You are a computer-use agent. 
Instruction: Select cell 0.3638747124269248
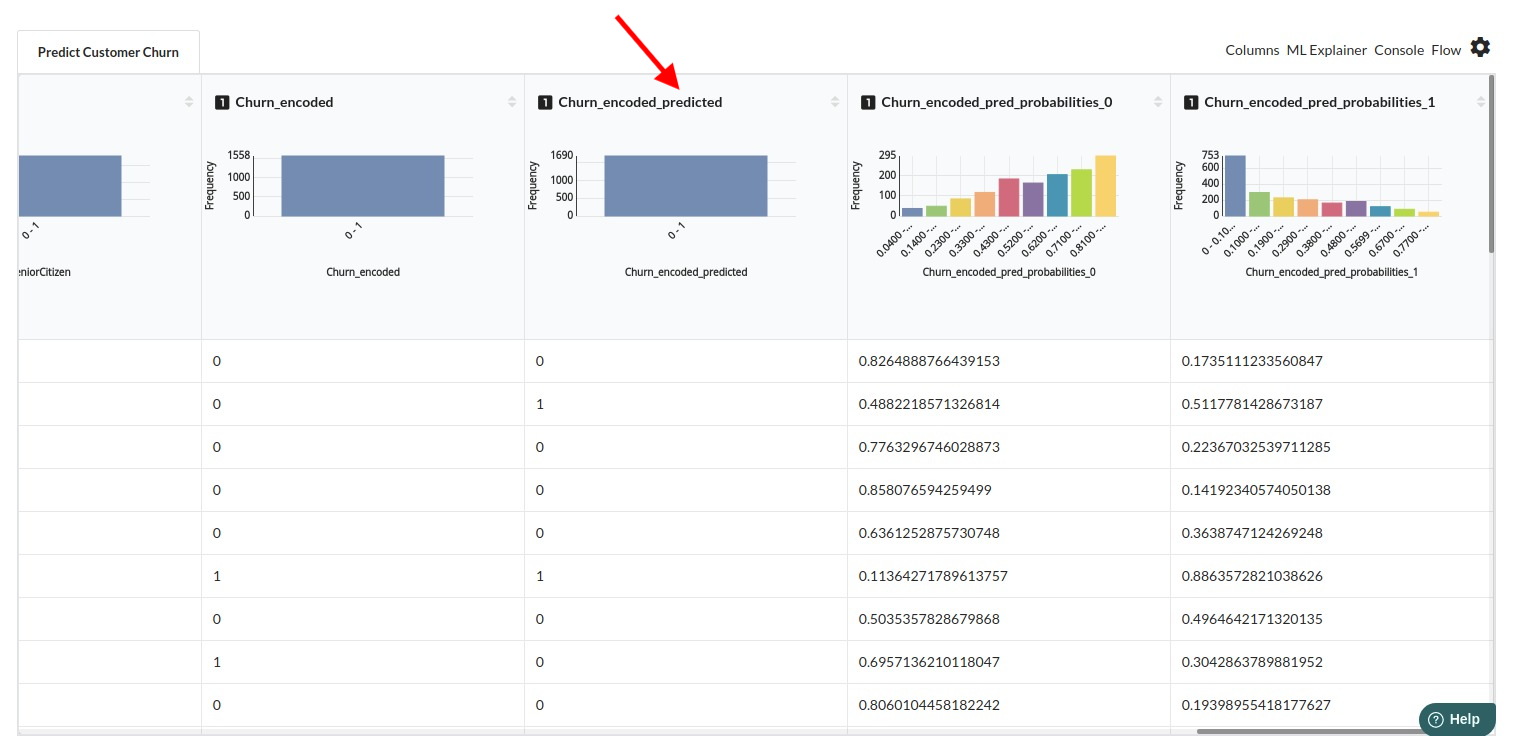tap(1331, 533)
